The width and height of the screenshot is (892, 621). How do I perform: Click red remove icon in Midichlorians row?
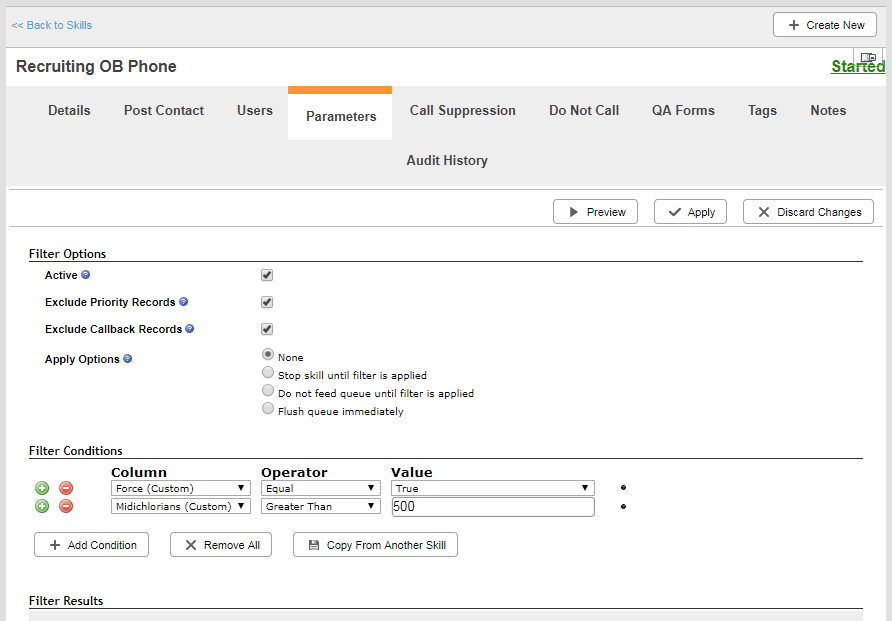pyautogui.click(x=66, y=506)
